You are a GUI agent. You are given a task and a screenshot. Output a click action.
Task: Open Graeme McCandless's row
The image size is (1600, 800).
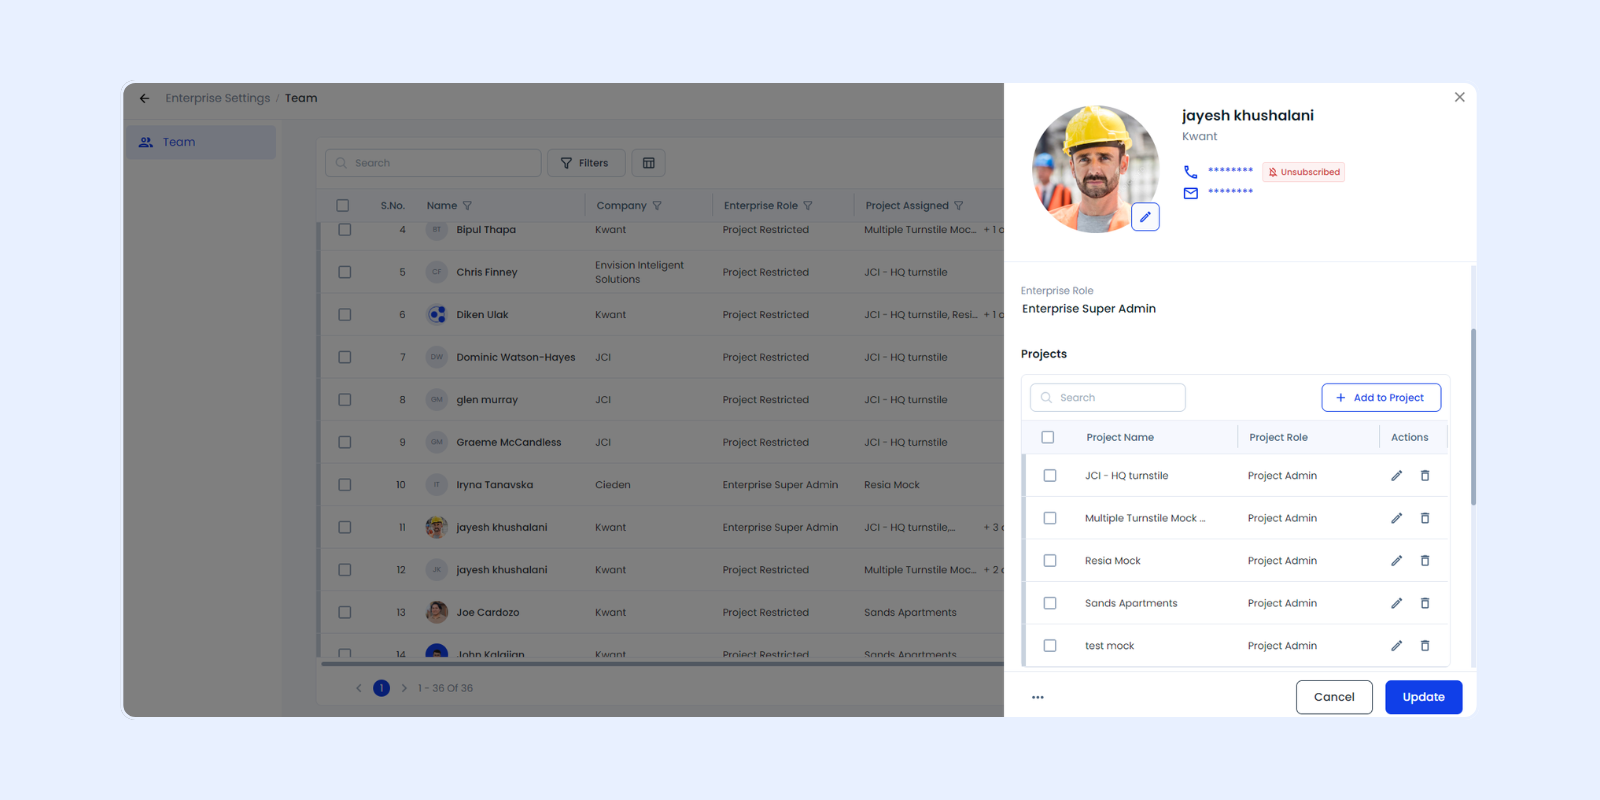(662, 442)
